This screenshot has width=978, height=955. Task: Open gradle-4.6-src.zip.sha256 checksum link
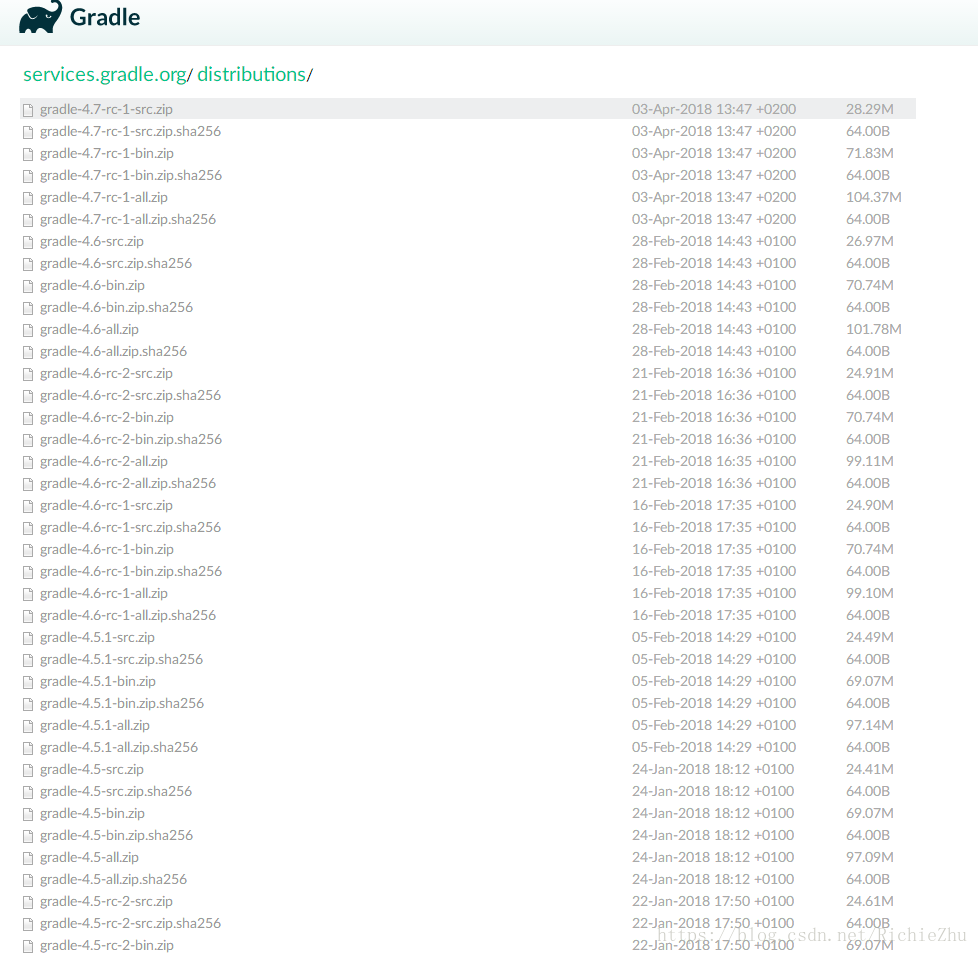[x=116, y=263]
